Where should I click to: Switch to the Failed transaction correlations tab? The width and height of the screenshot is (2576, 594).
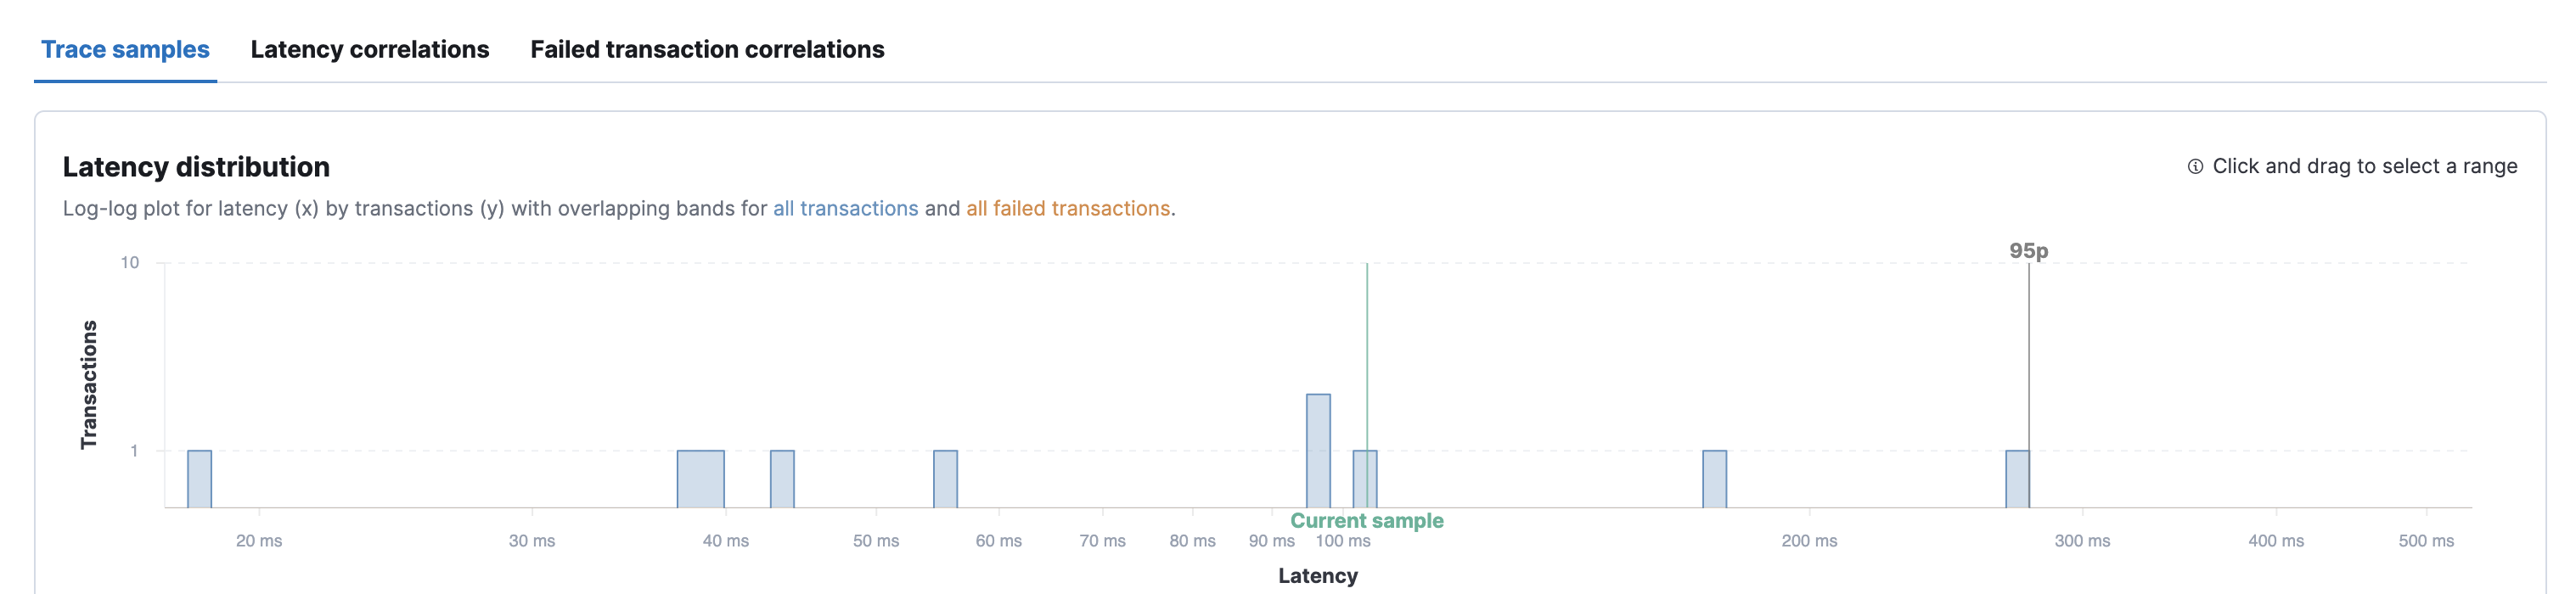click(707, 49)
